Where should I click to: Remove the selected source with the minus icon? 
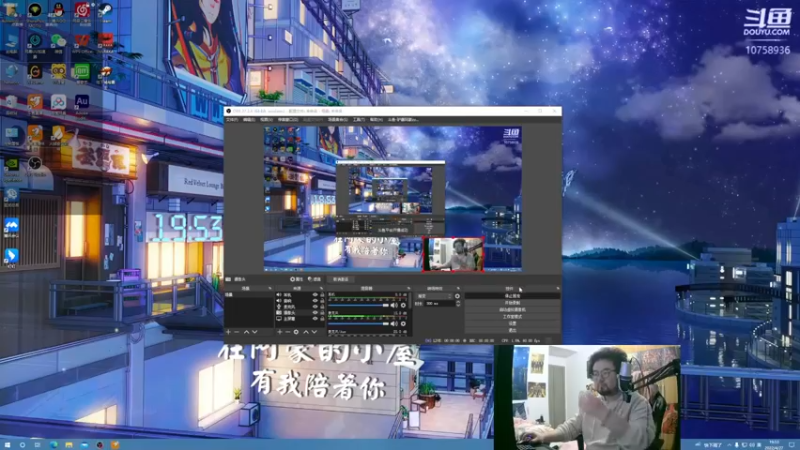[287, 332]
